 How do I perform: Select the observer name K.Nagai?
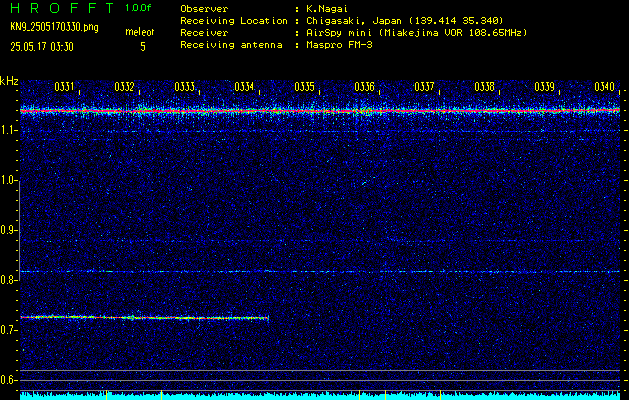[327, 9]
